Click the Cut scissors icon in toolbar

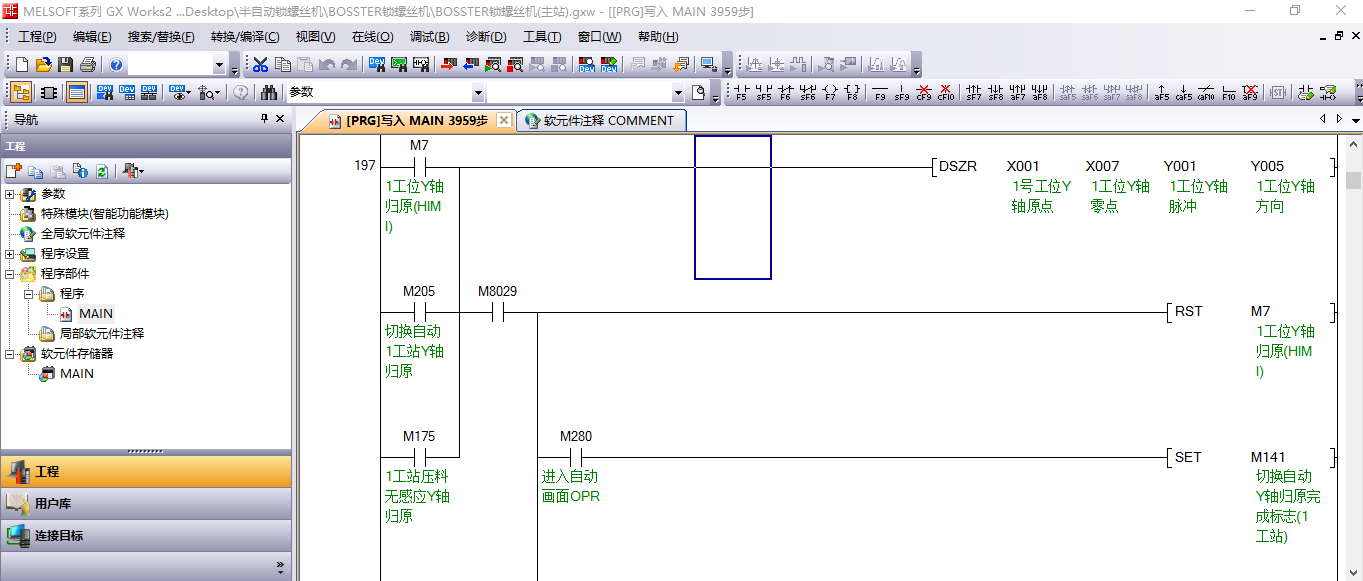click(x=260, y=65)
